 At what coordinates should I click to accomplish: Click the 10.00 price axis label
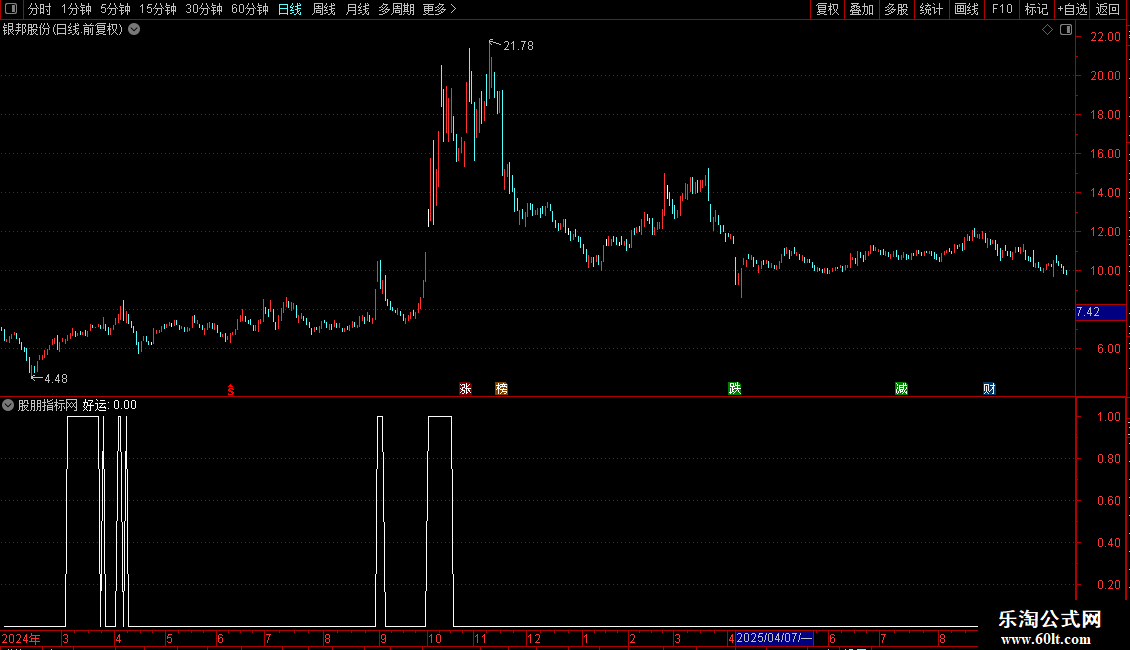click(1105, 271)
